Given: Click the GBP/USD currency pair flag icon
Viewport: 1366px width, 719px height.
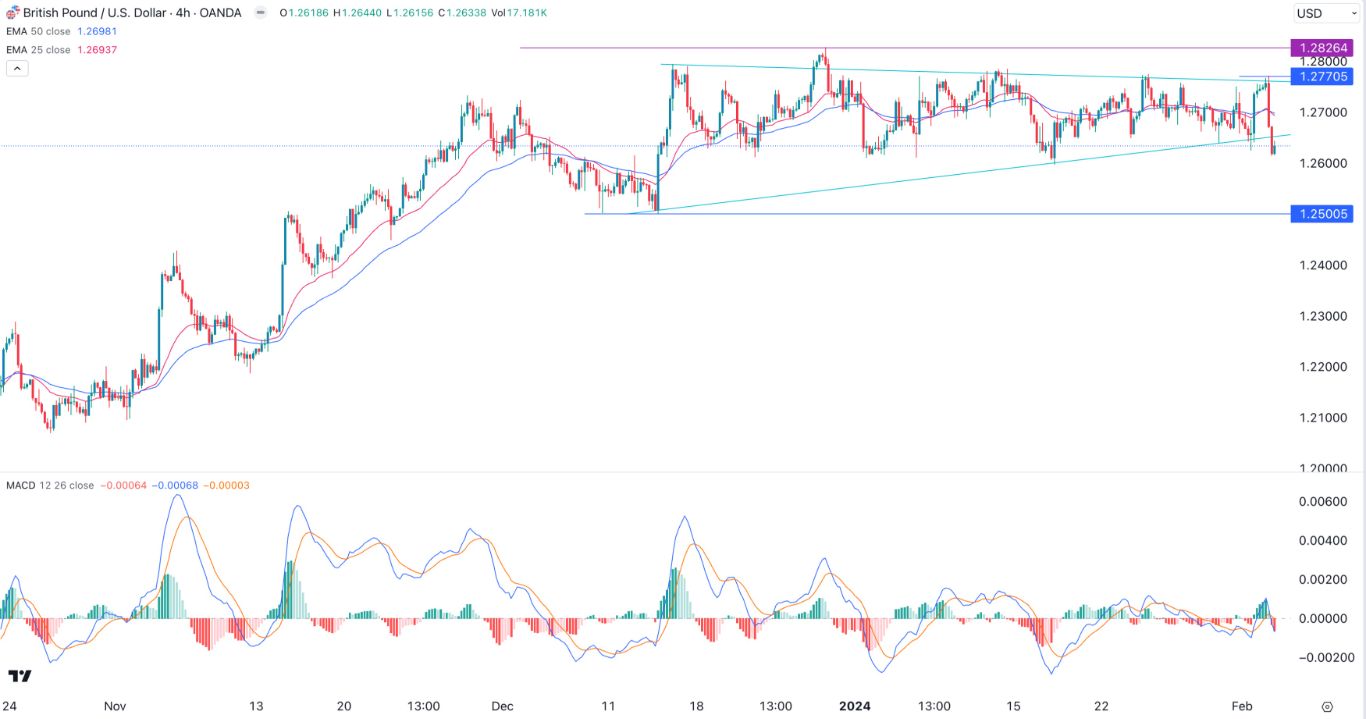Looking at the screenshot, I should coord(13,12).
